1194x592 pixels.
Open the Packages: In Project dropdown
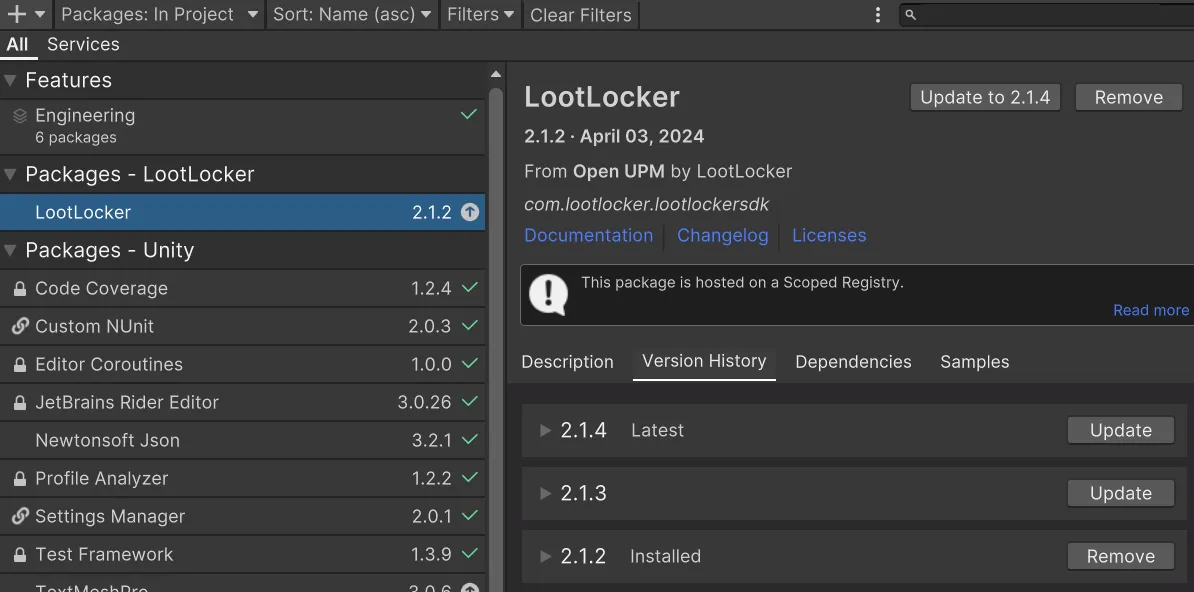[x=159, y=14]
